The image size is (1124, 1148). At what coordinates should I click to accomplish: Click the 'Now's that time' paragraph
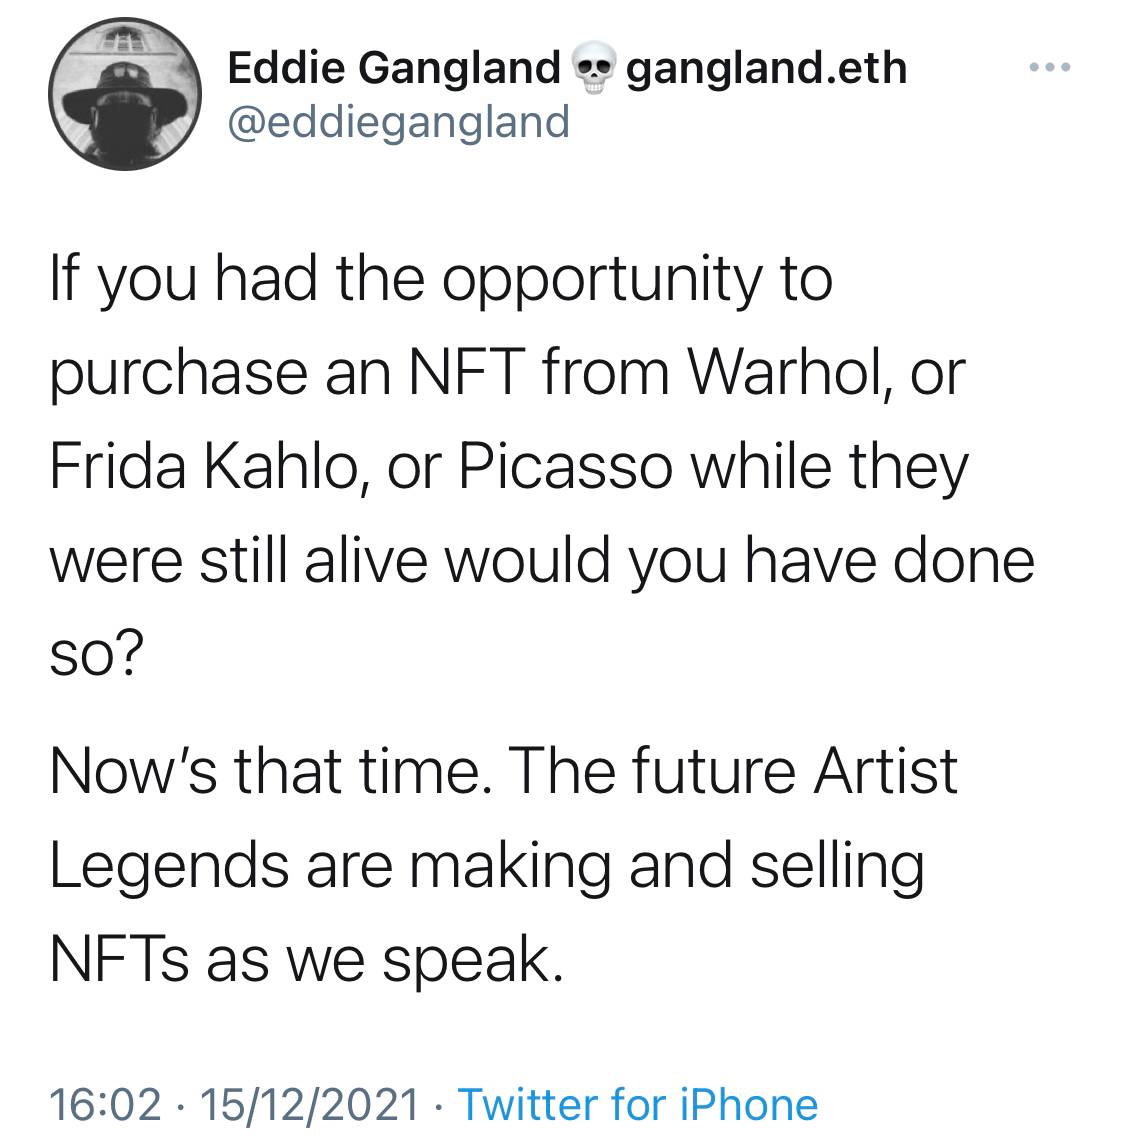504,865
